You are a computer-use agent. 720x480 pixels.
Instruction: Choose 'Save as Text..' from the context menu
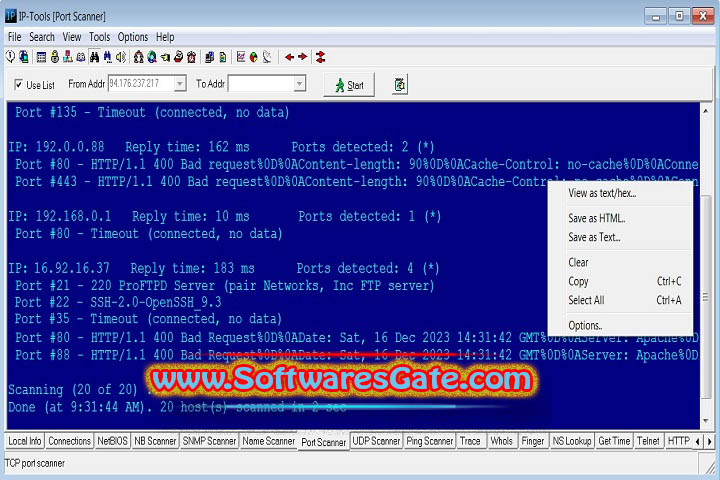click(620, 237)
